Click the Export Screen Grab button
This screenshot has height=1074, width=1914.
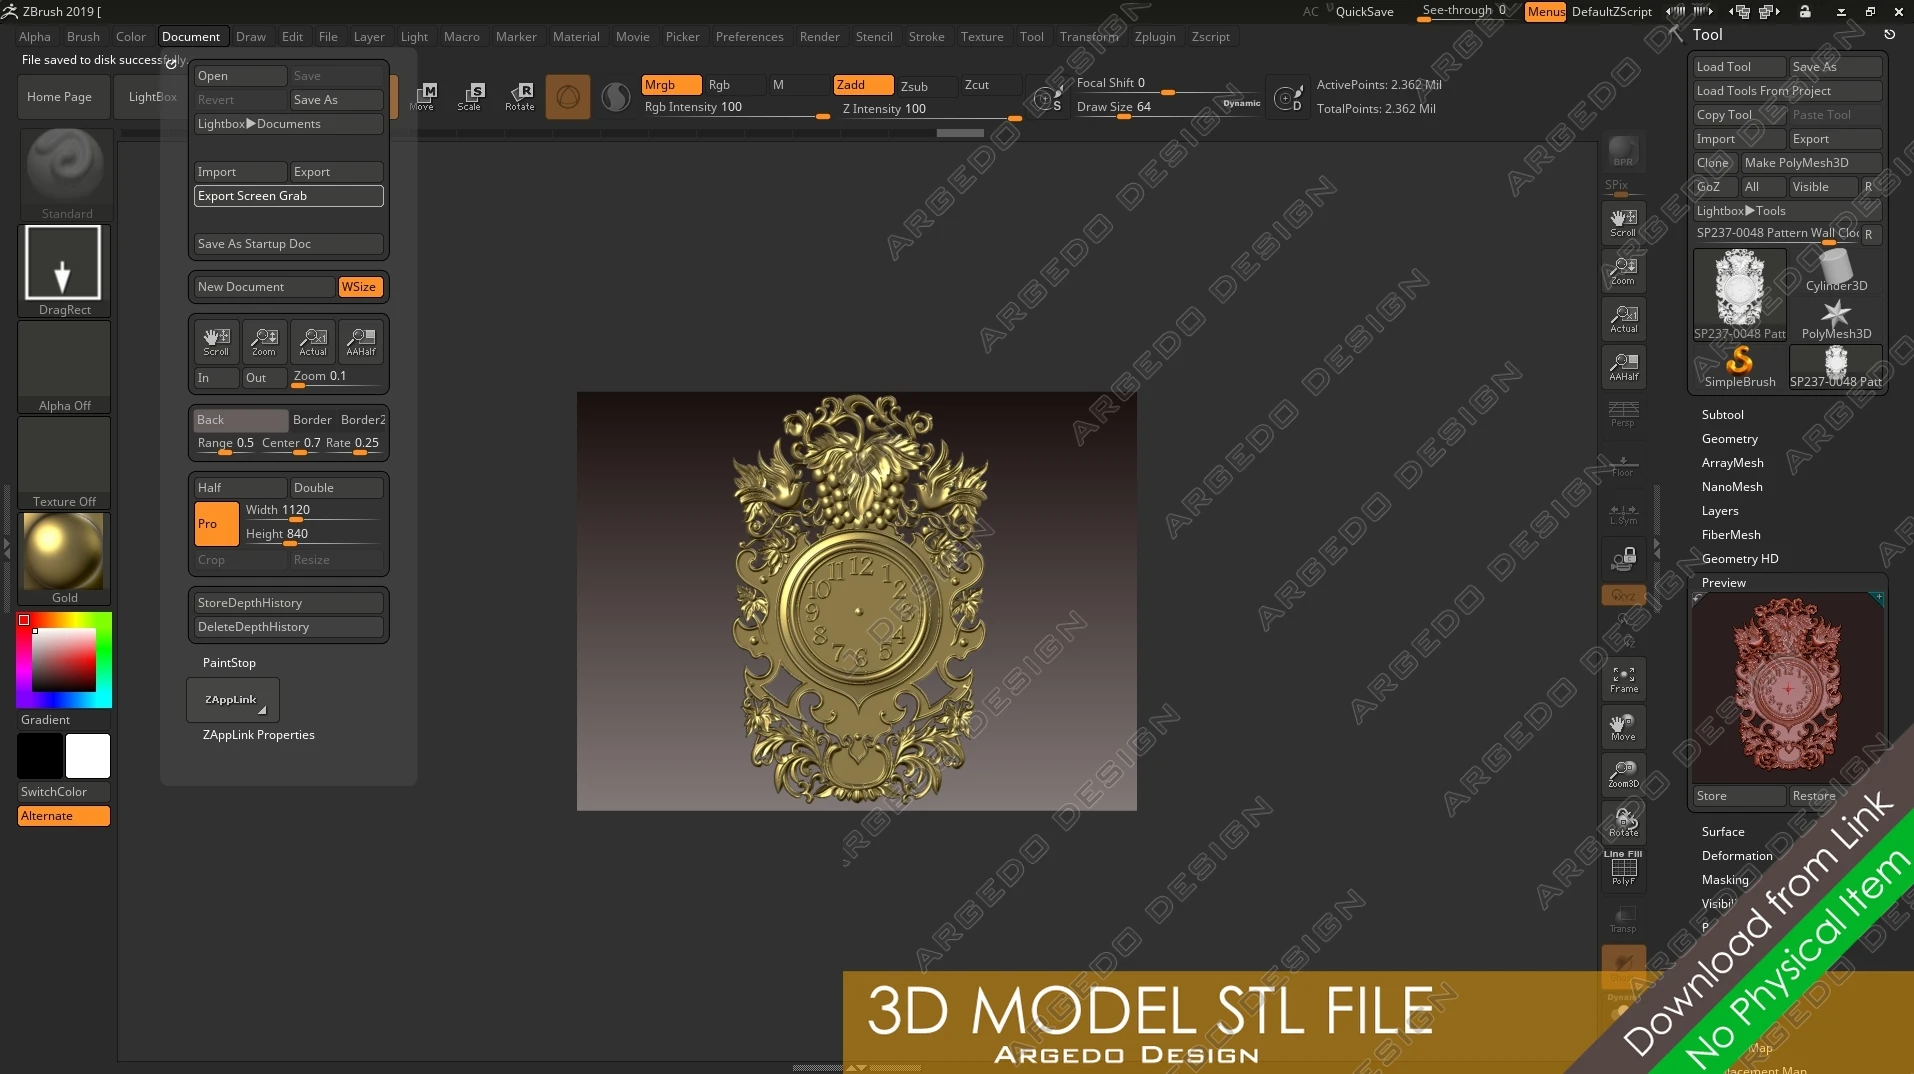[x=288, y=196]
